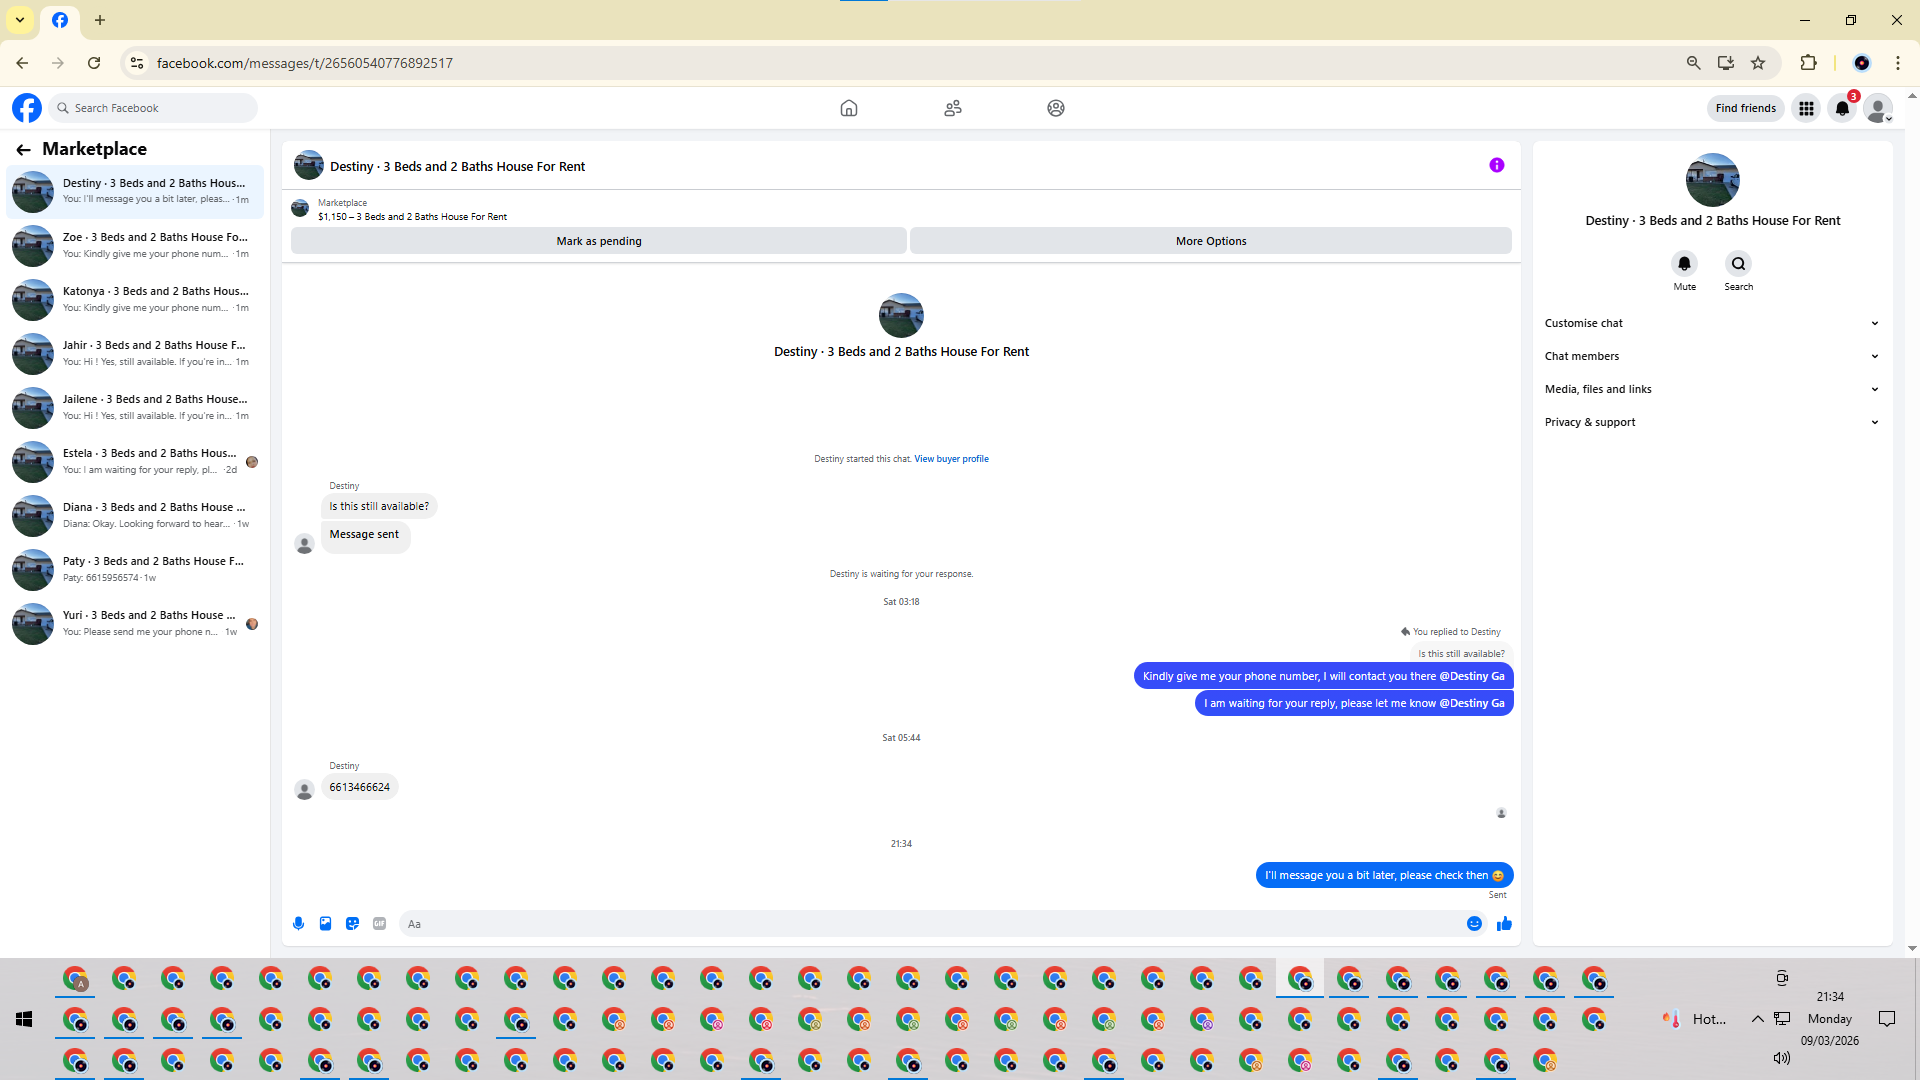This screenshot has height=1080, width=1920.
Task: Click View buyer profile link
Action: click(951, 459)
